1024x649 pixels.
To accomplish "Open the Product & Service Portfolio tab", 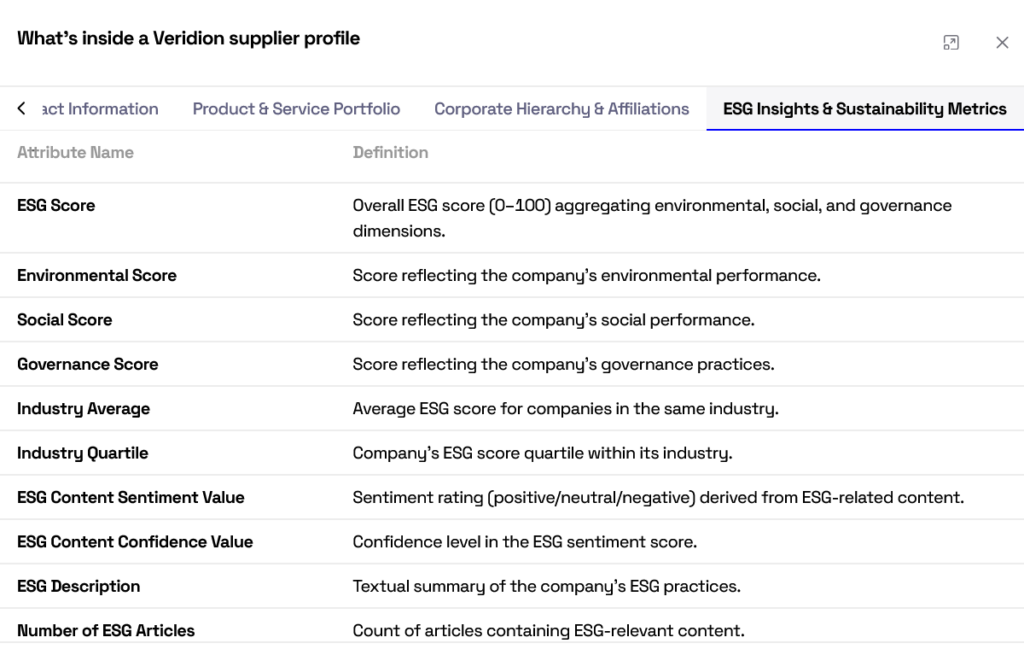I will tap(296, 109).
